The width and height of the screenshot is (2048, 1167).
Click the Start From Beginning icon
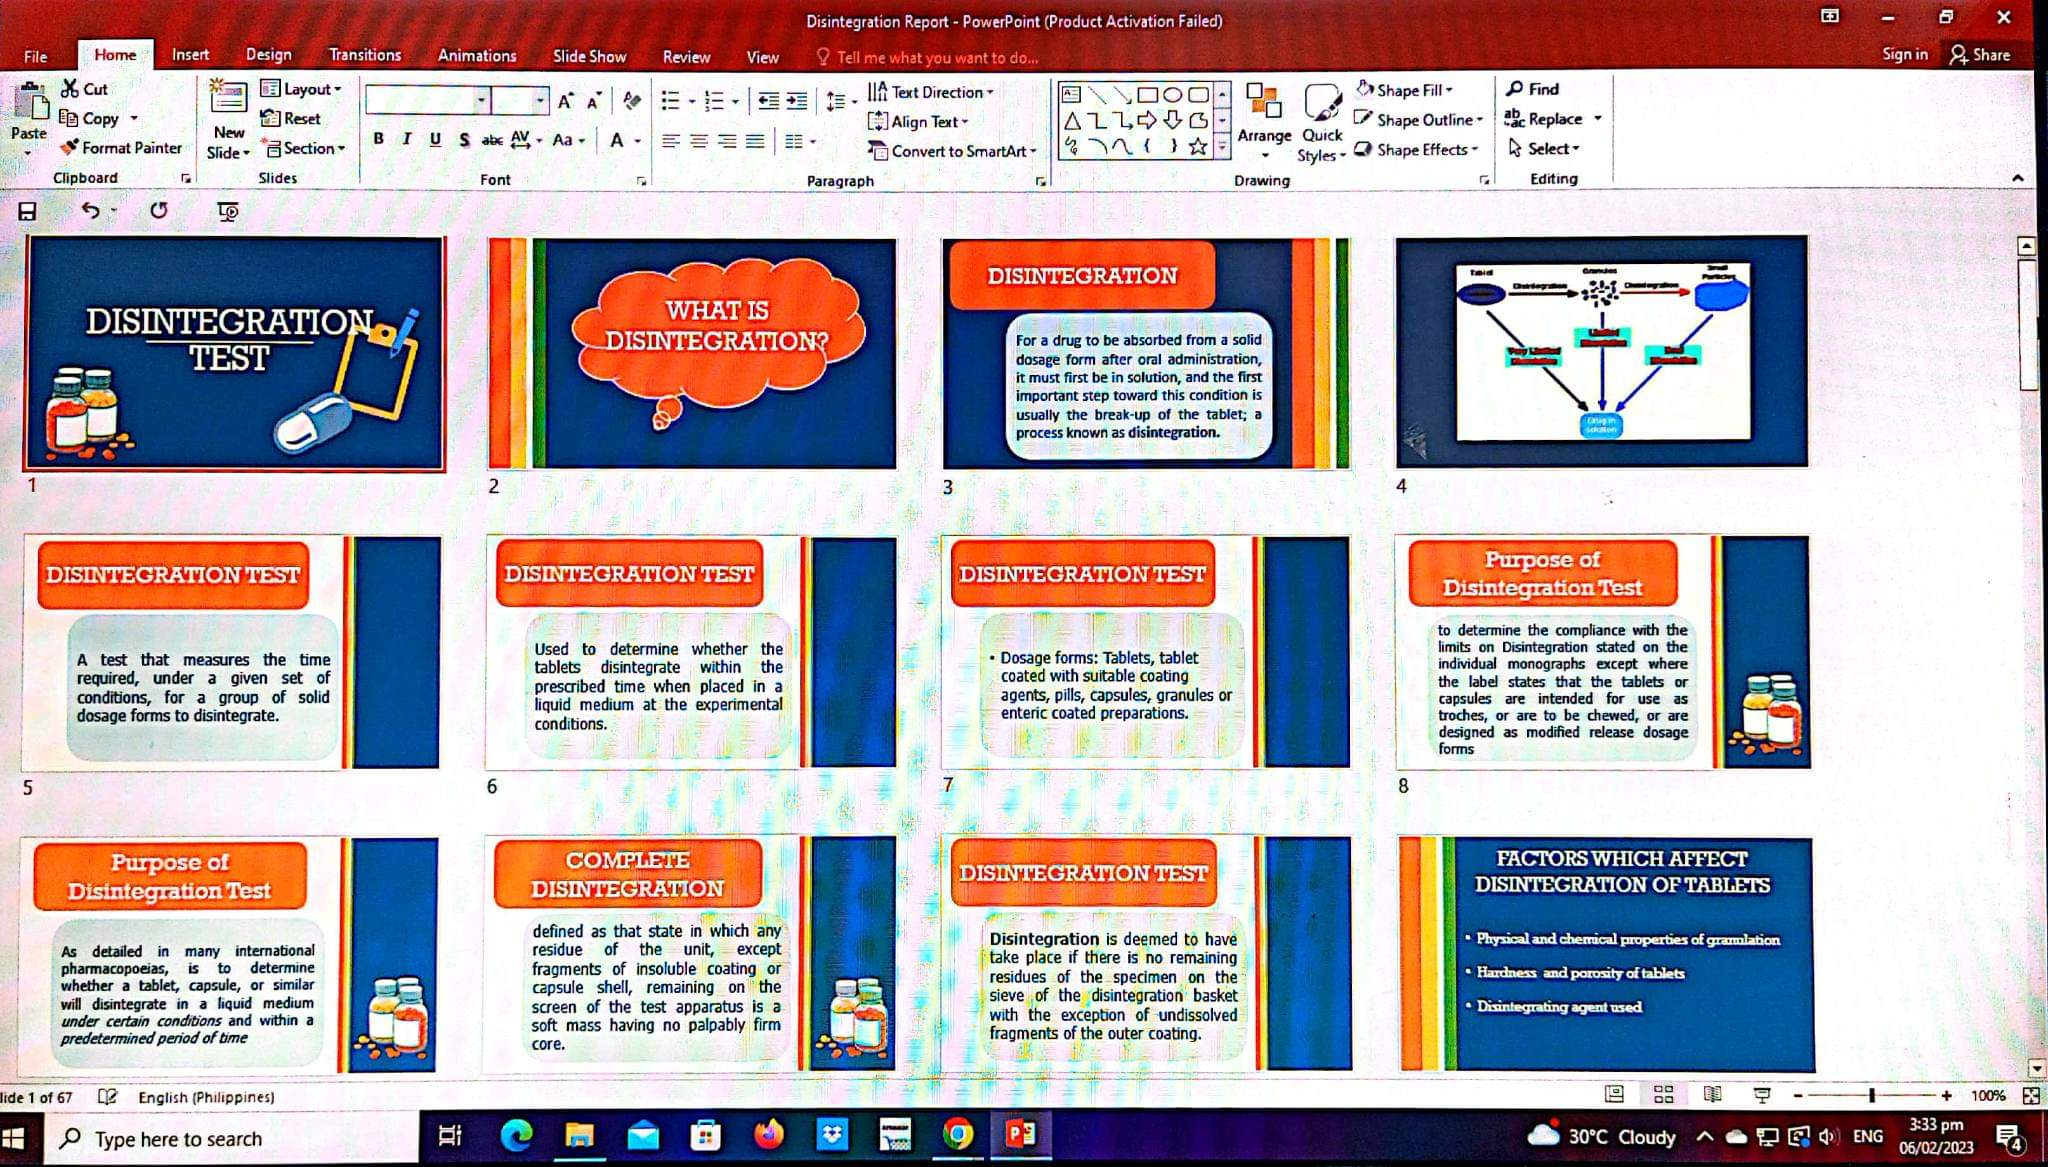click(x=228, y=211)
